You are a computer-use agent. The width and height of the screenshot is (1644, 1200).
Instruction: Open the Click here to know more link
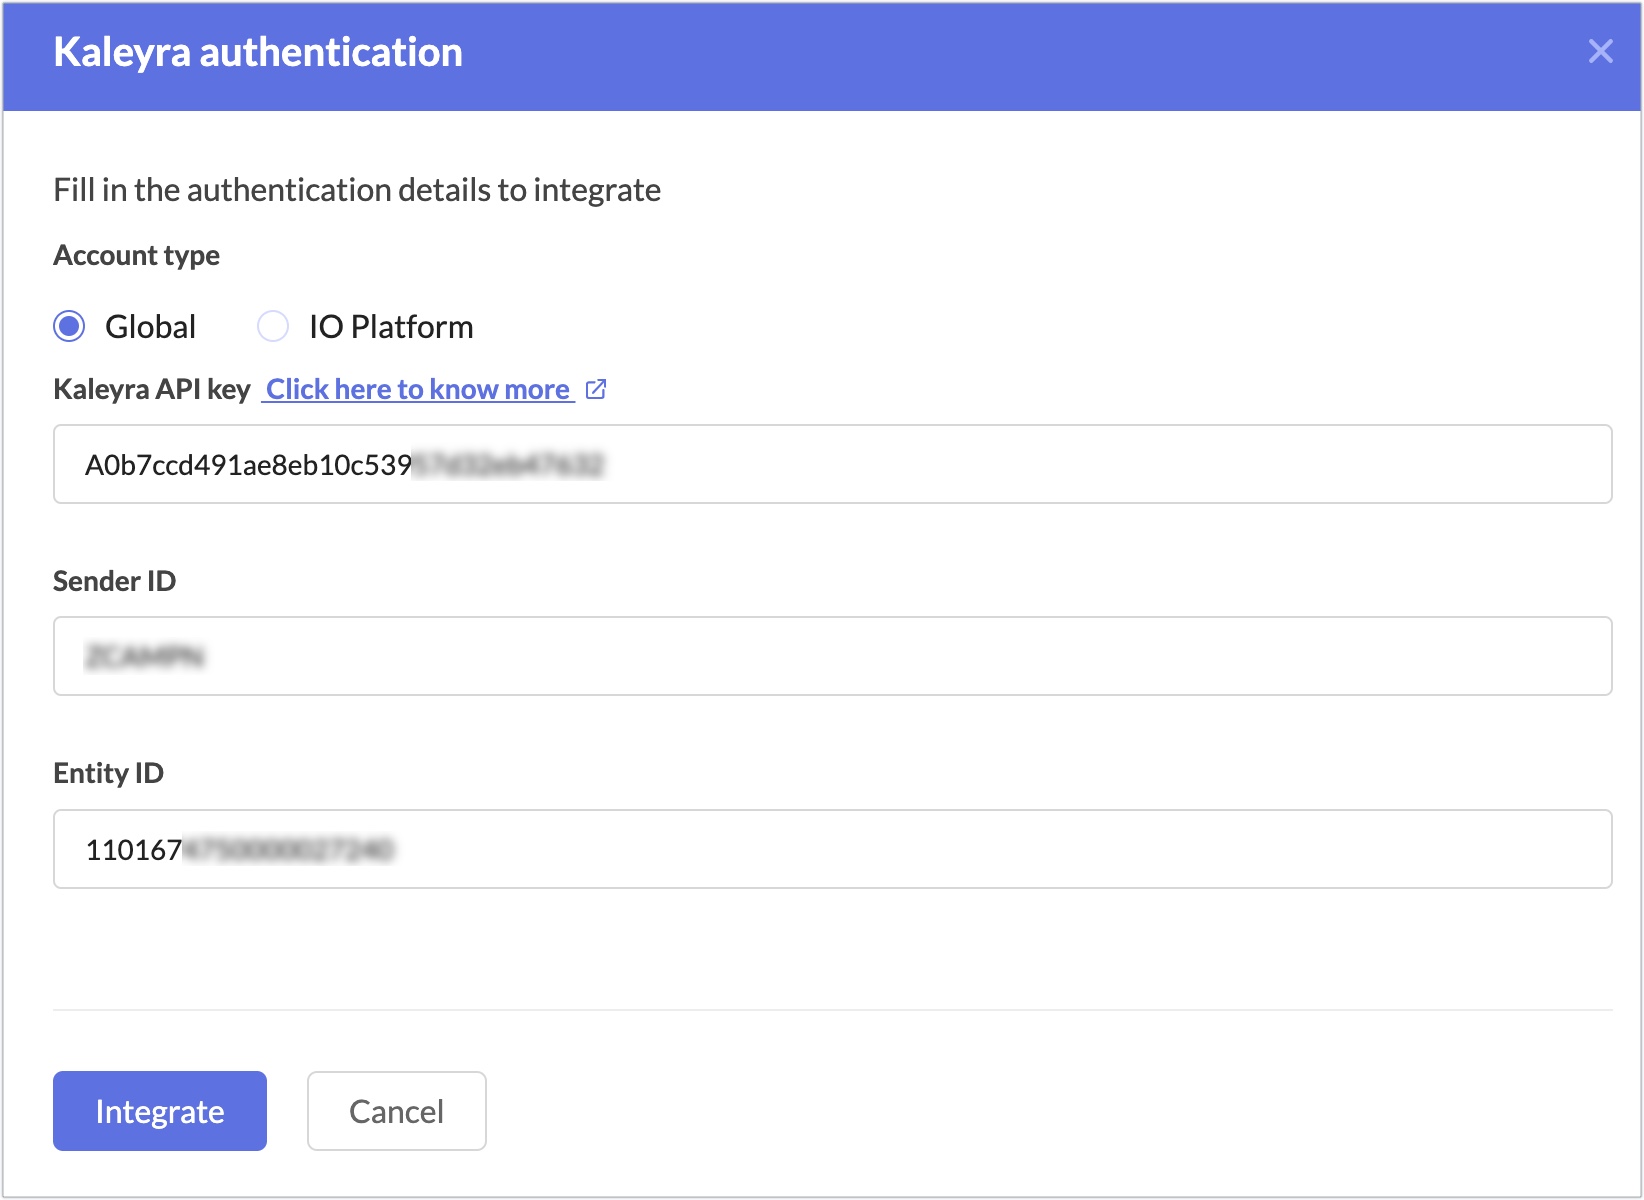point(418,389)
